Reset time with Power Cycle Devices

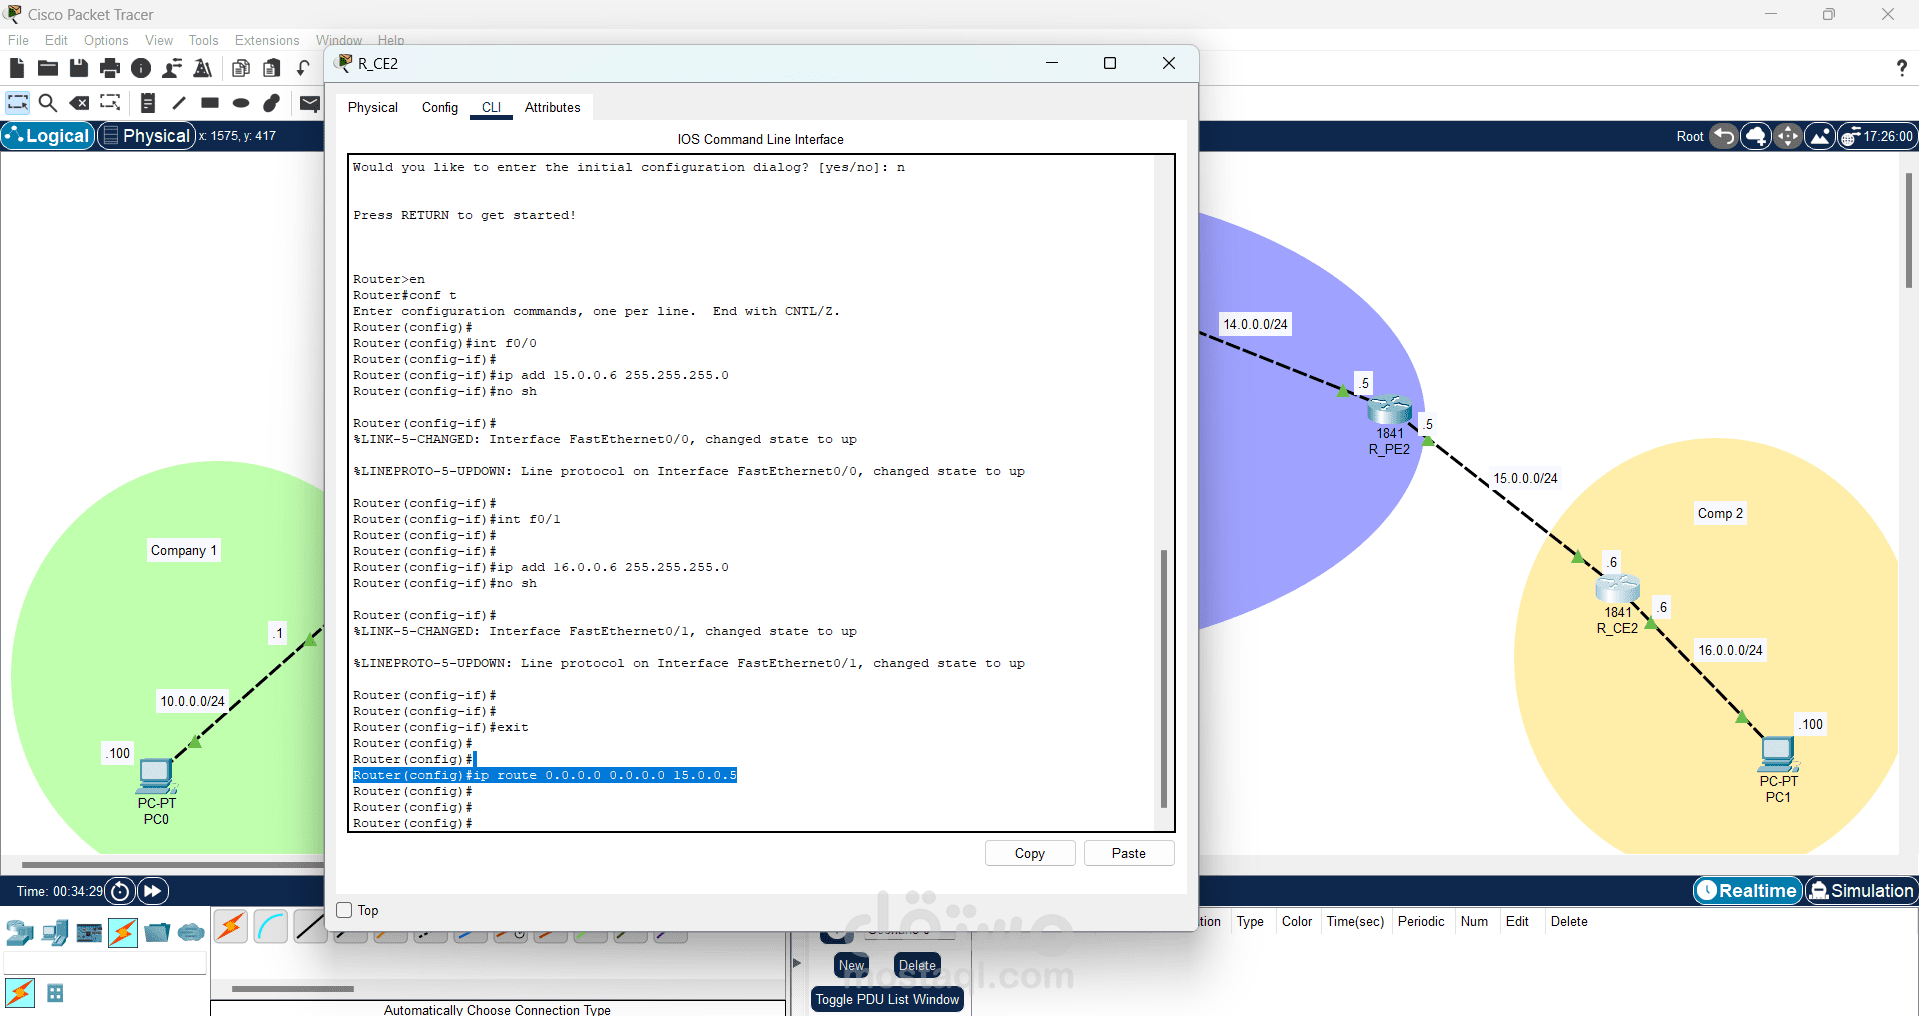120,891
